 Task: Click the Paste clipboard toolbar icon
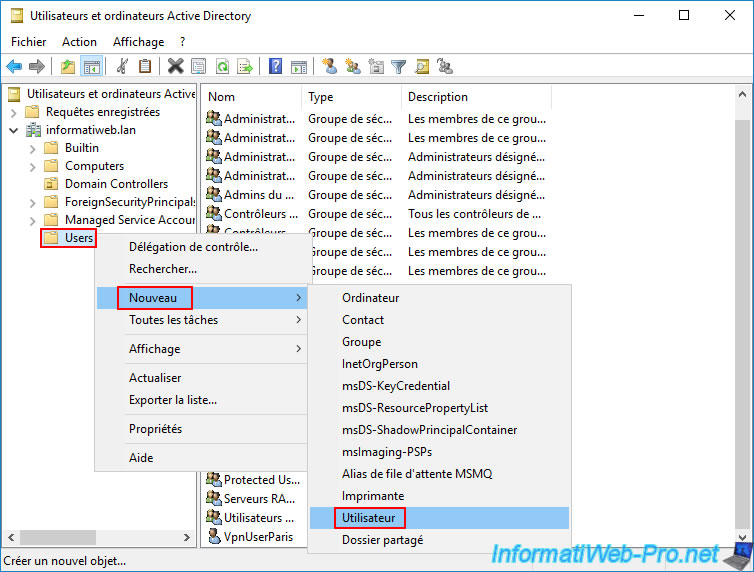point(145,67)
